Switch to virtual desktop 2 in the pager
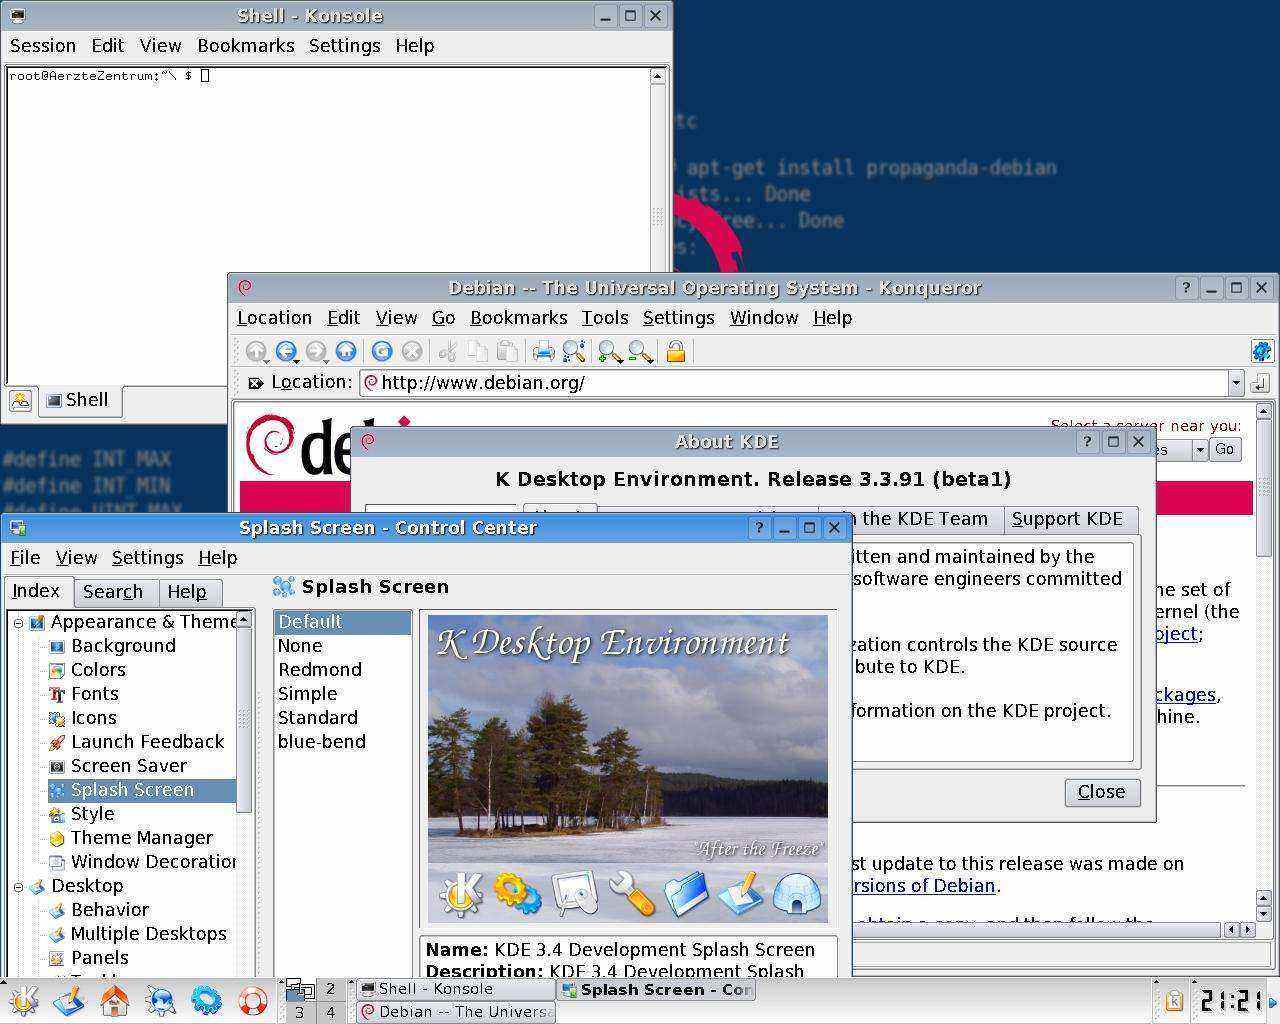The height and width of the screenshot is (1024, 1280). (330, 989)
